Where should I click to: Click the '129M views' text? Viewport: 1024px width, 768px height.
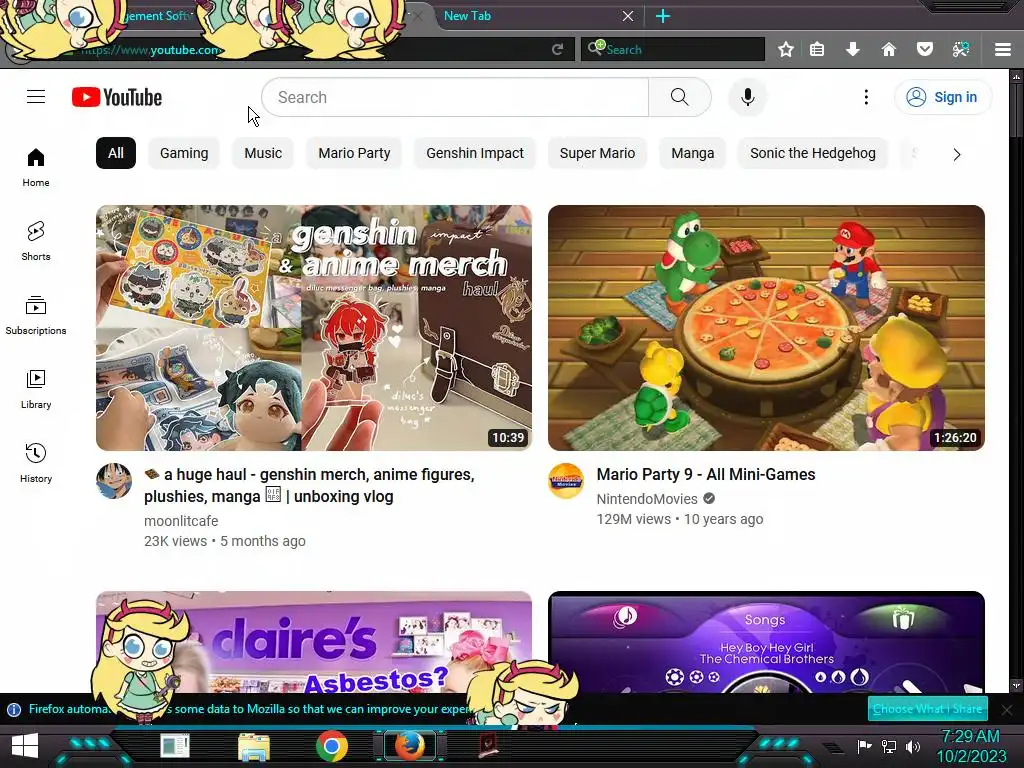633,520
